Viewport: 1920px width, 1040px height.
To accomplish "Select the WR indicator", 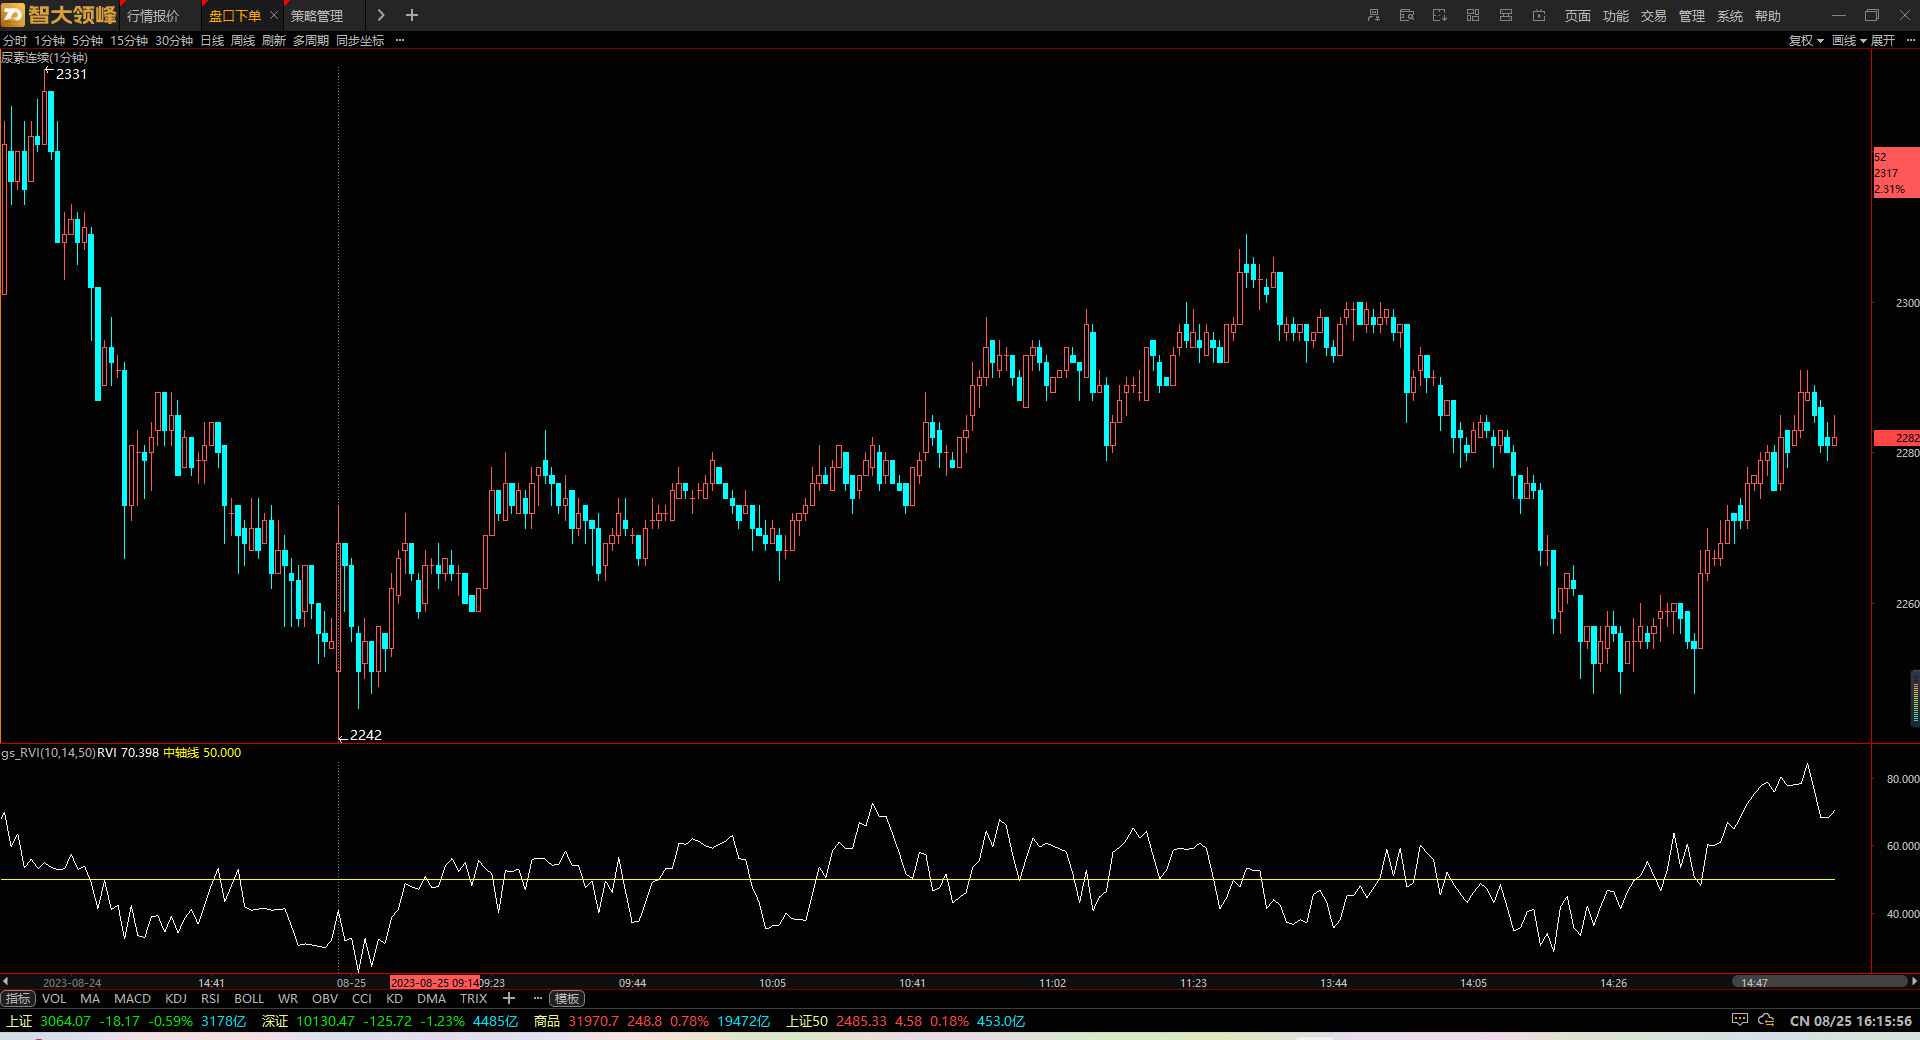I will 288,998.
